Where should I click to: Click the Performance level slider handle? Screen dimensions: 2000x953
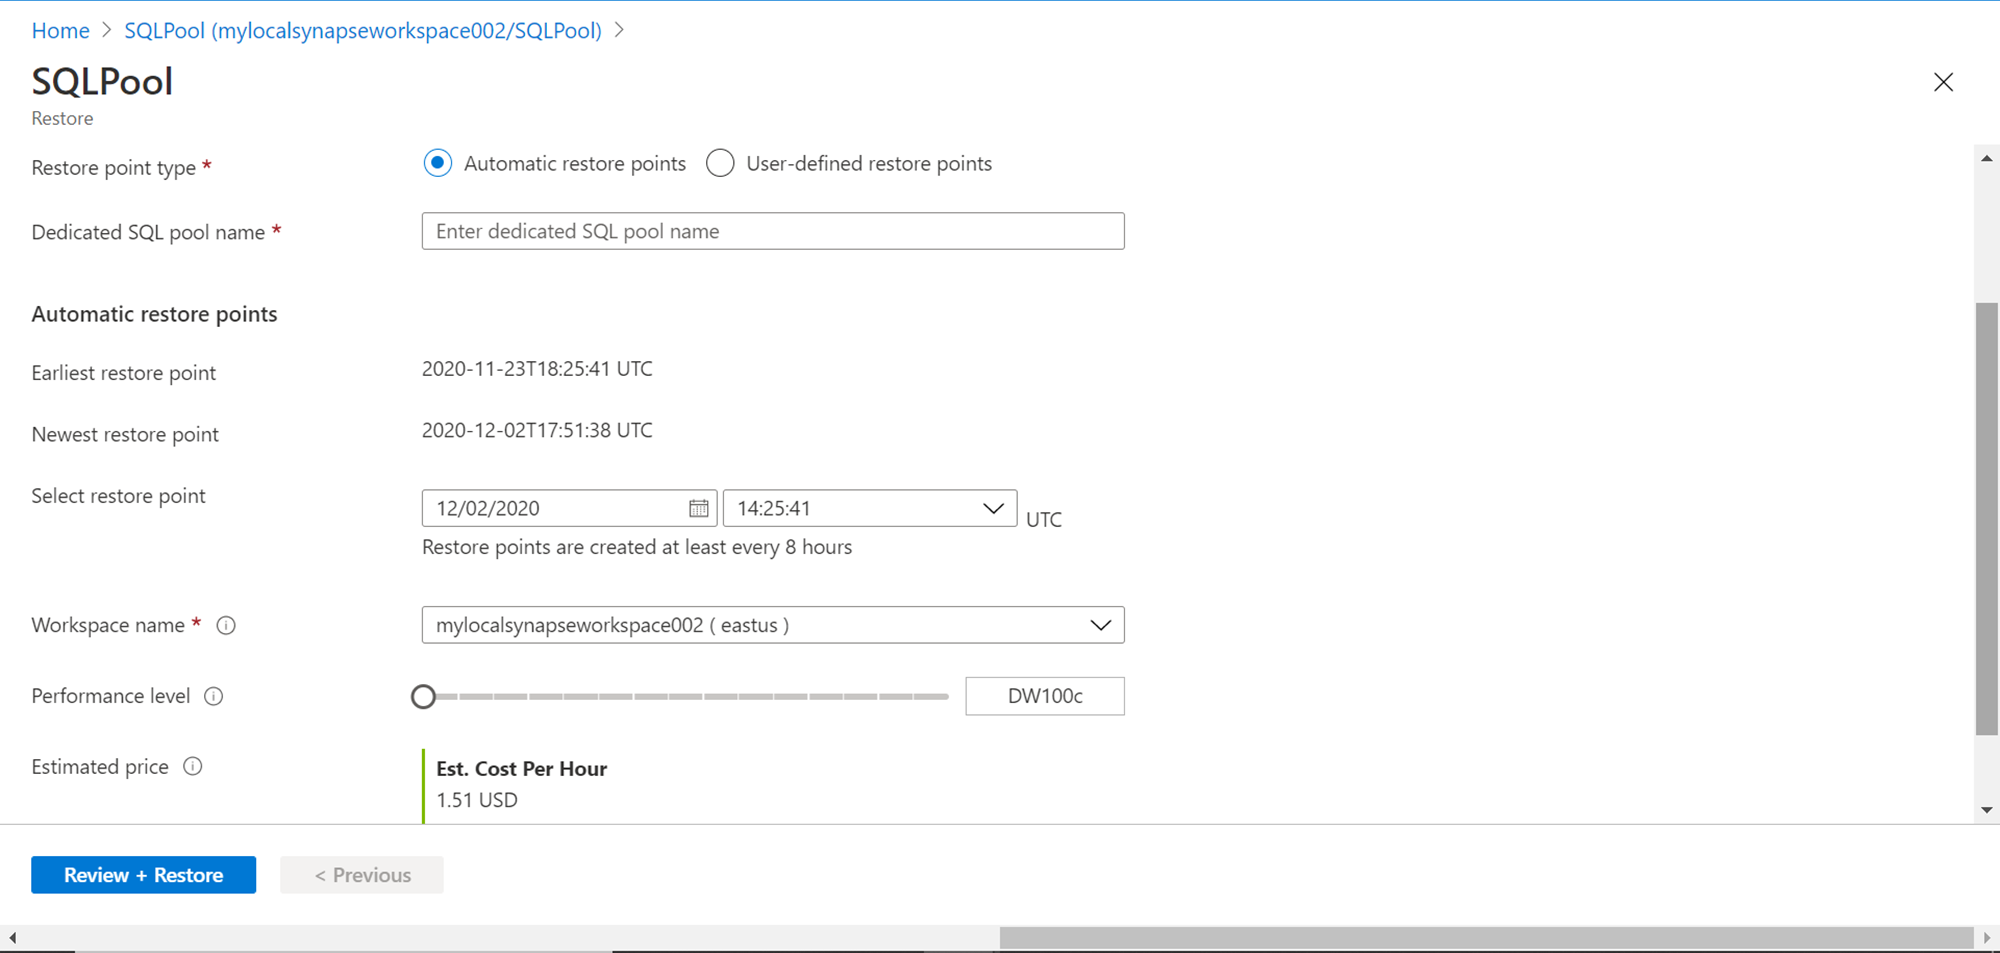click(424, 697)
